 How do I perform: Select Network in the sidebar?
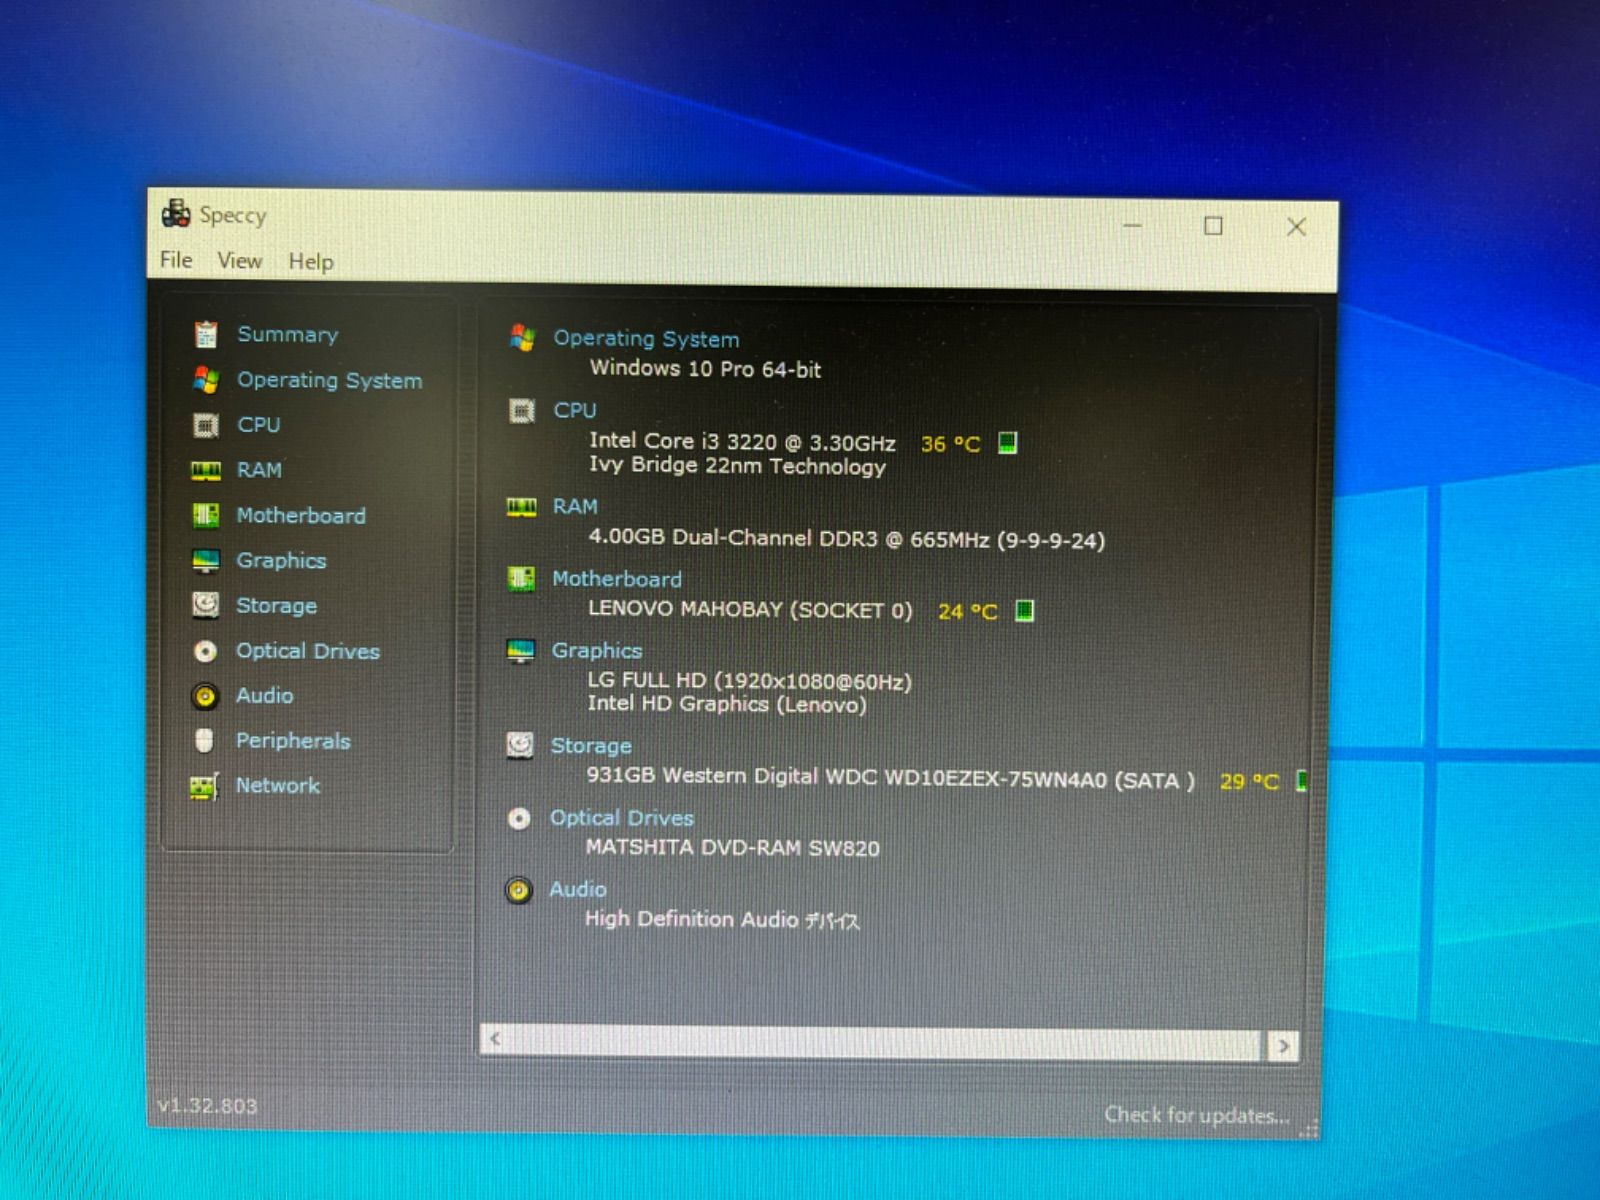point(278,785)
